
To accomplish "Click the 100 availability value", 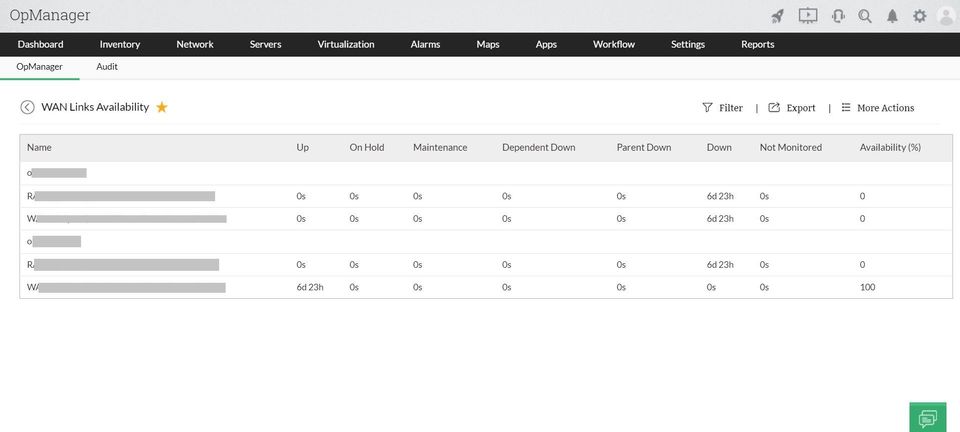I will [x=868, y=287].
